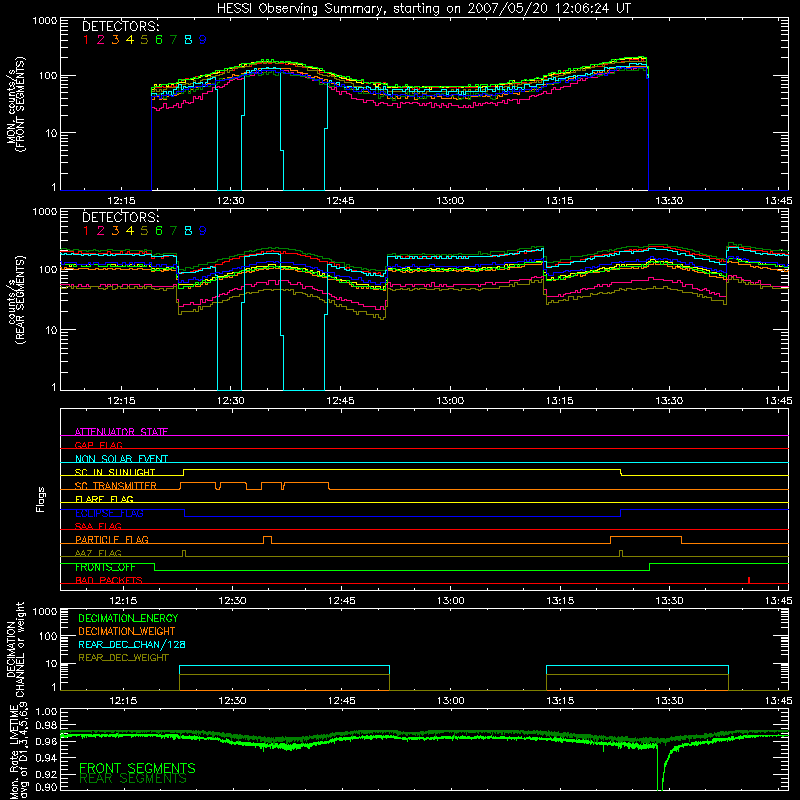Select DETECTORS label in rear segments panel

point(120,217)
